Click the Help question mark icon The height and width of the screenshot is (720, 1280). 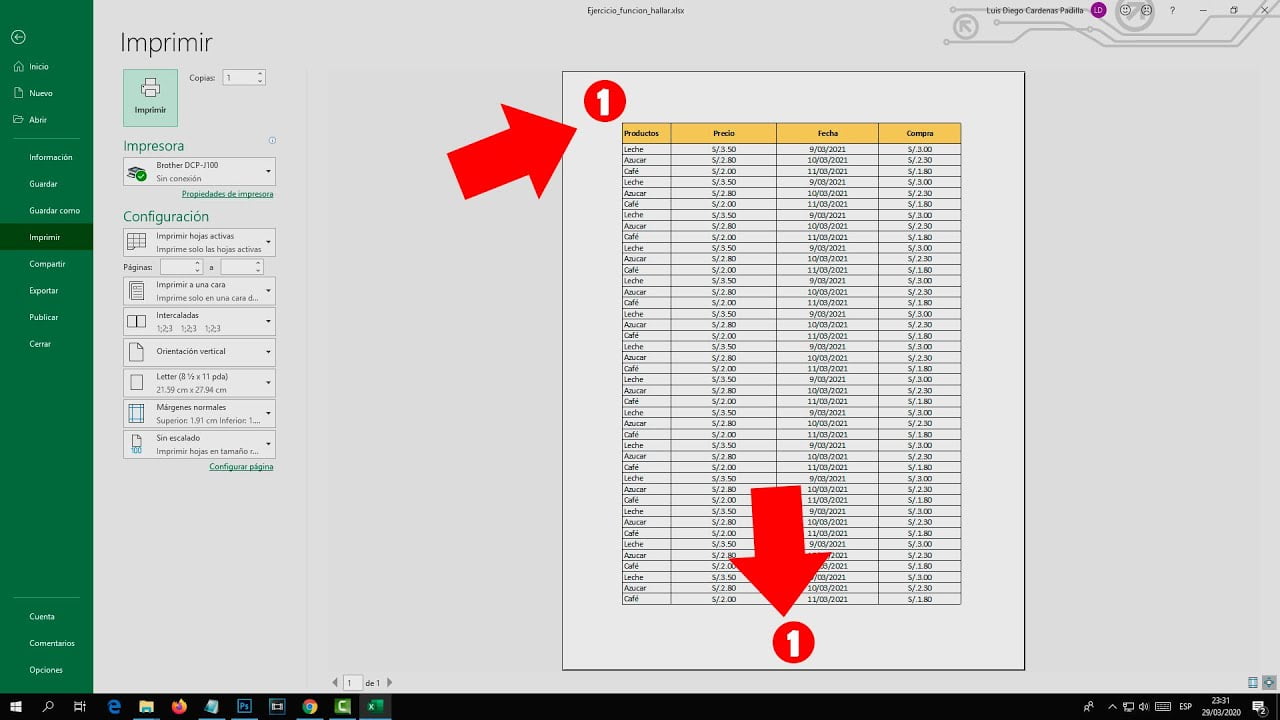click(x=1172, y=10)
